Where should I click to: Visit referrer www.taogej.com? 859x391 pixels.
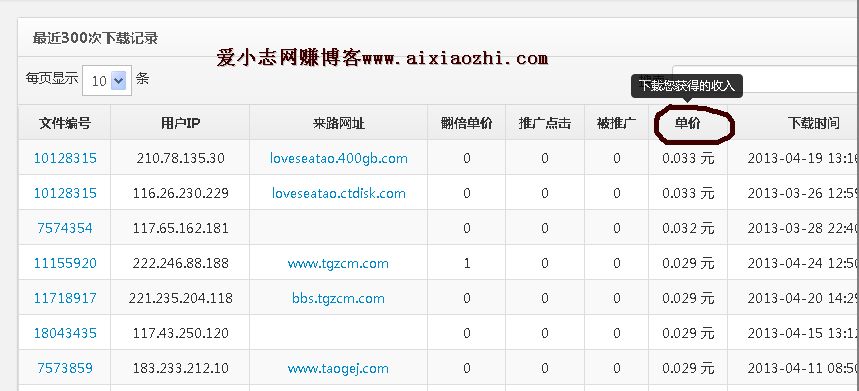click(338, 369)
